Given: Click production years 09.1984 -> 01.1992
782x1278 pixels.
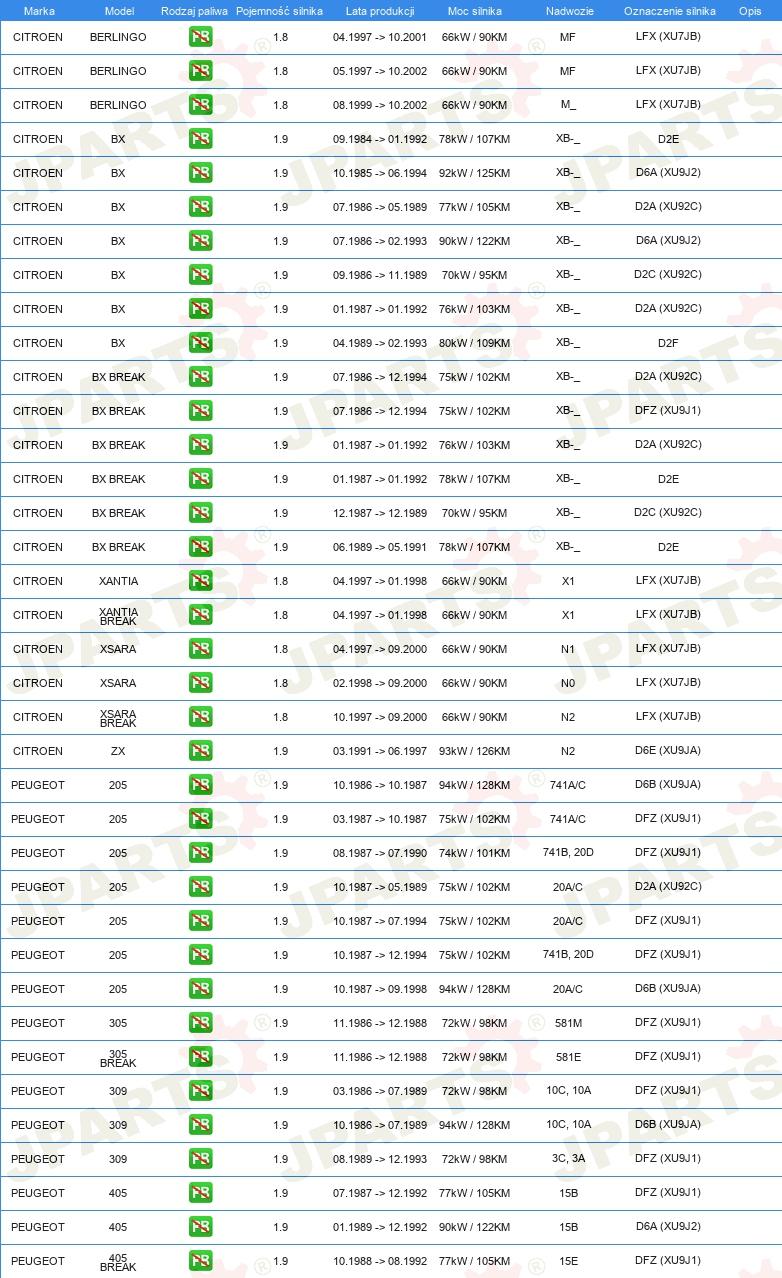Looking at the screenshot, I should (380, 139).
